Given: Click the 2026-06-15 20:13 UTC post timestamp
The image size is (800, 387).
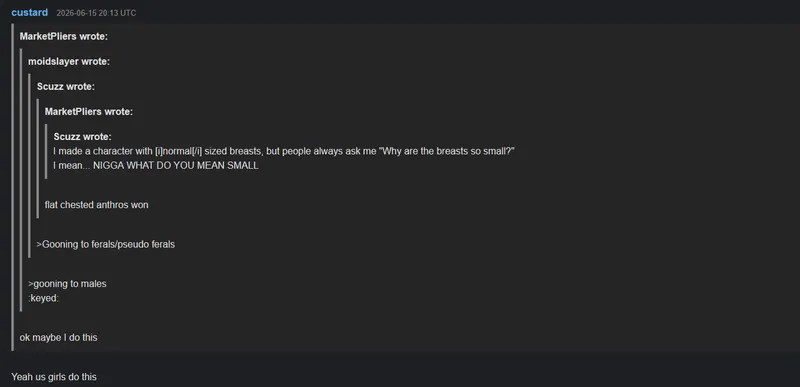Looking at the screenshot, I should click(96, 13).
